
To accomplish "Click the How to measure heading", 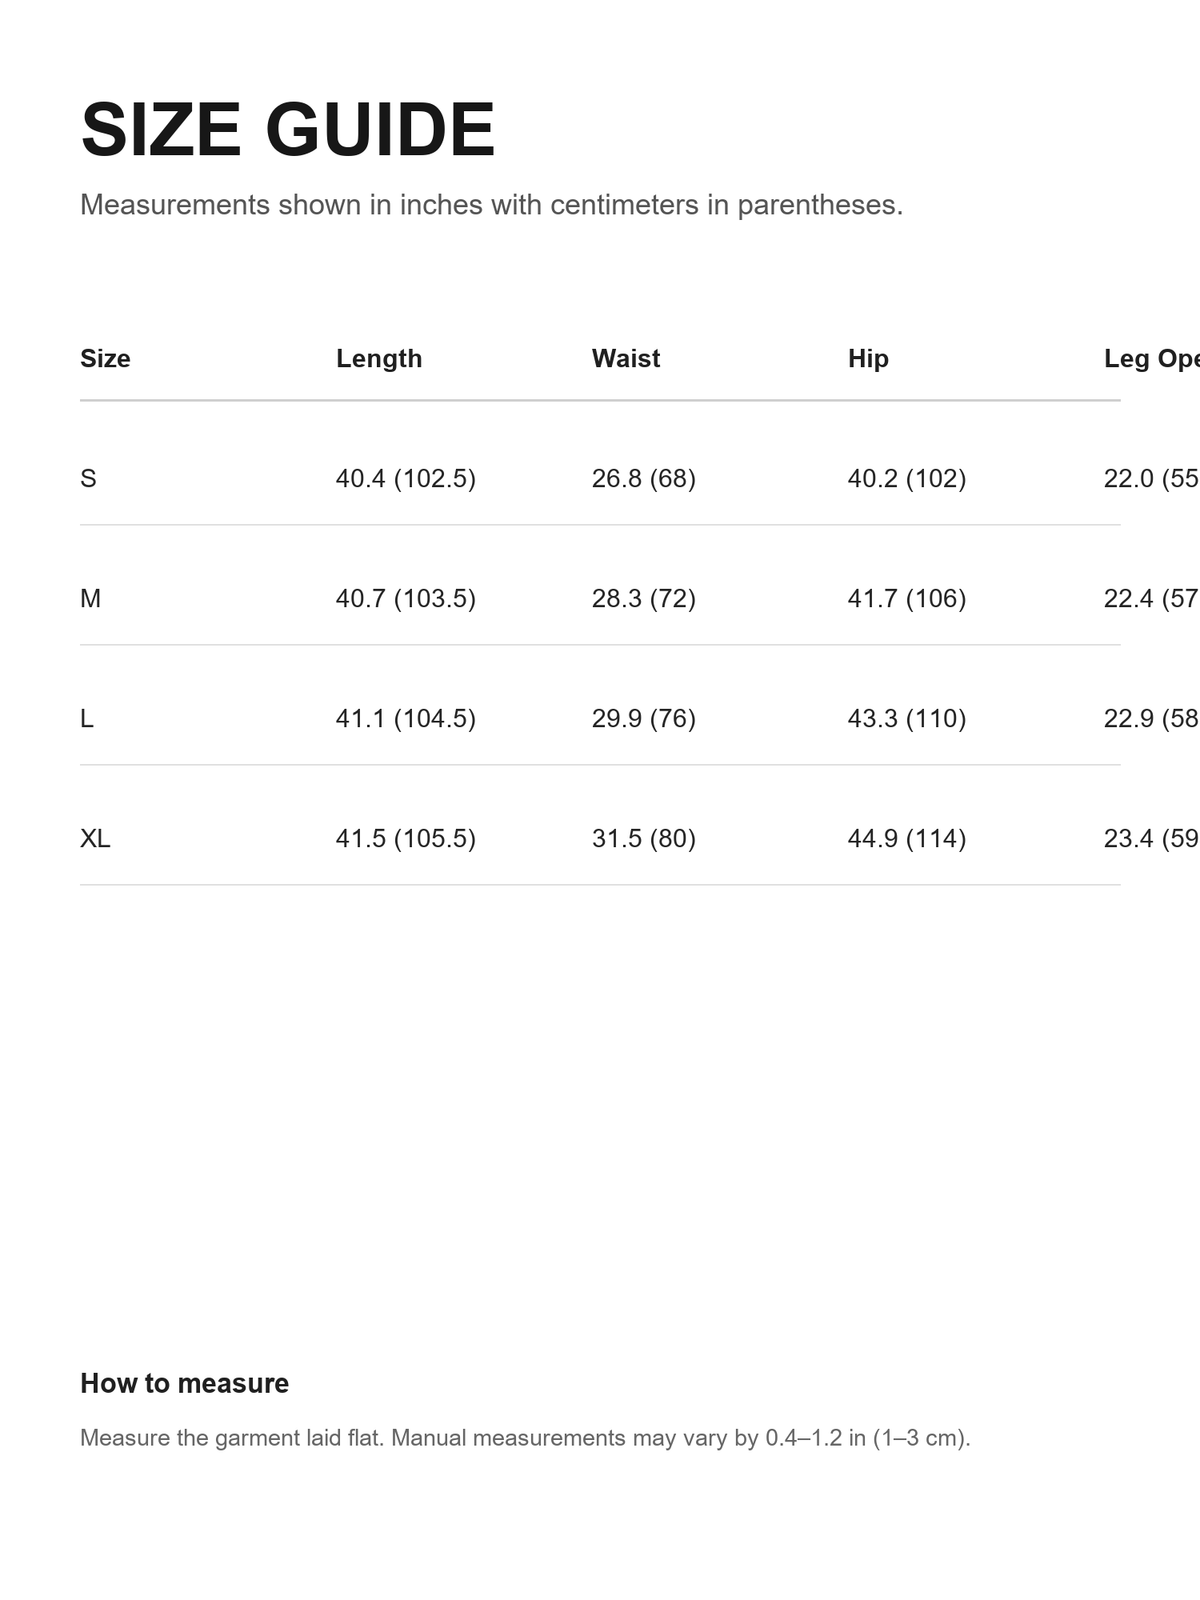I will (184, 1383).
